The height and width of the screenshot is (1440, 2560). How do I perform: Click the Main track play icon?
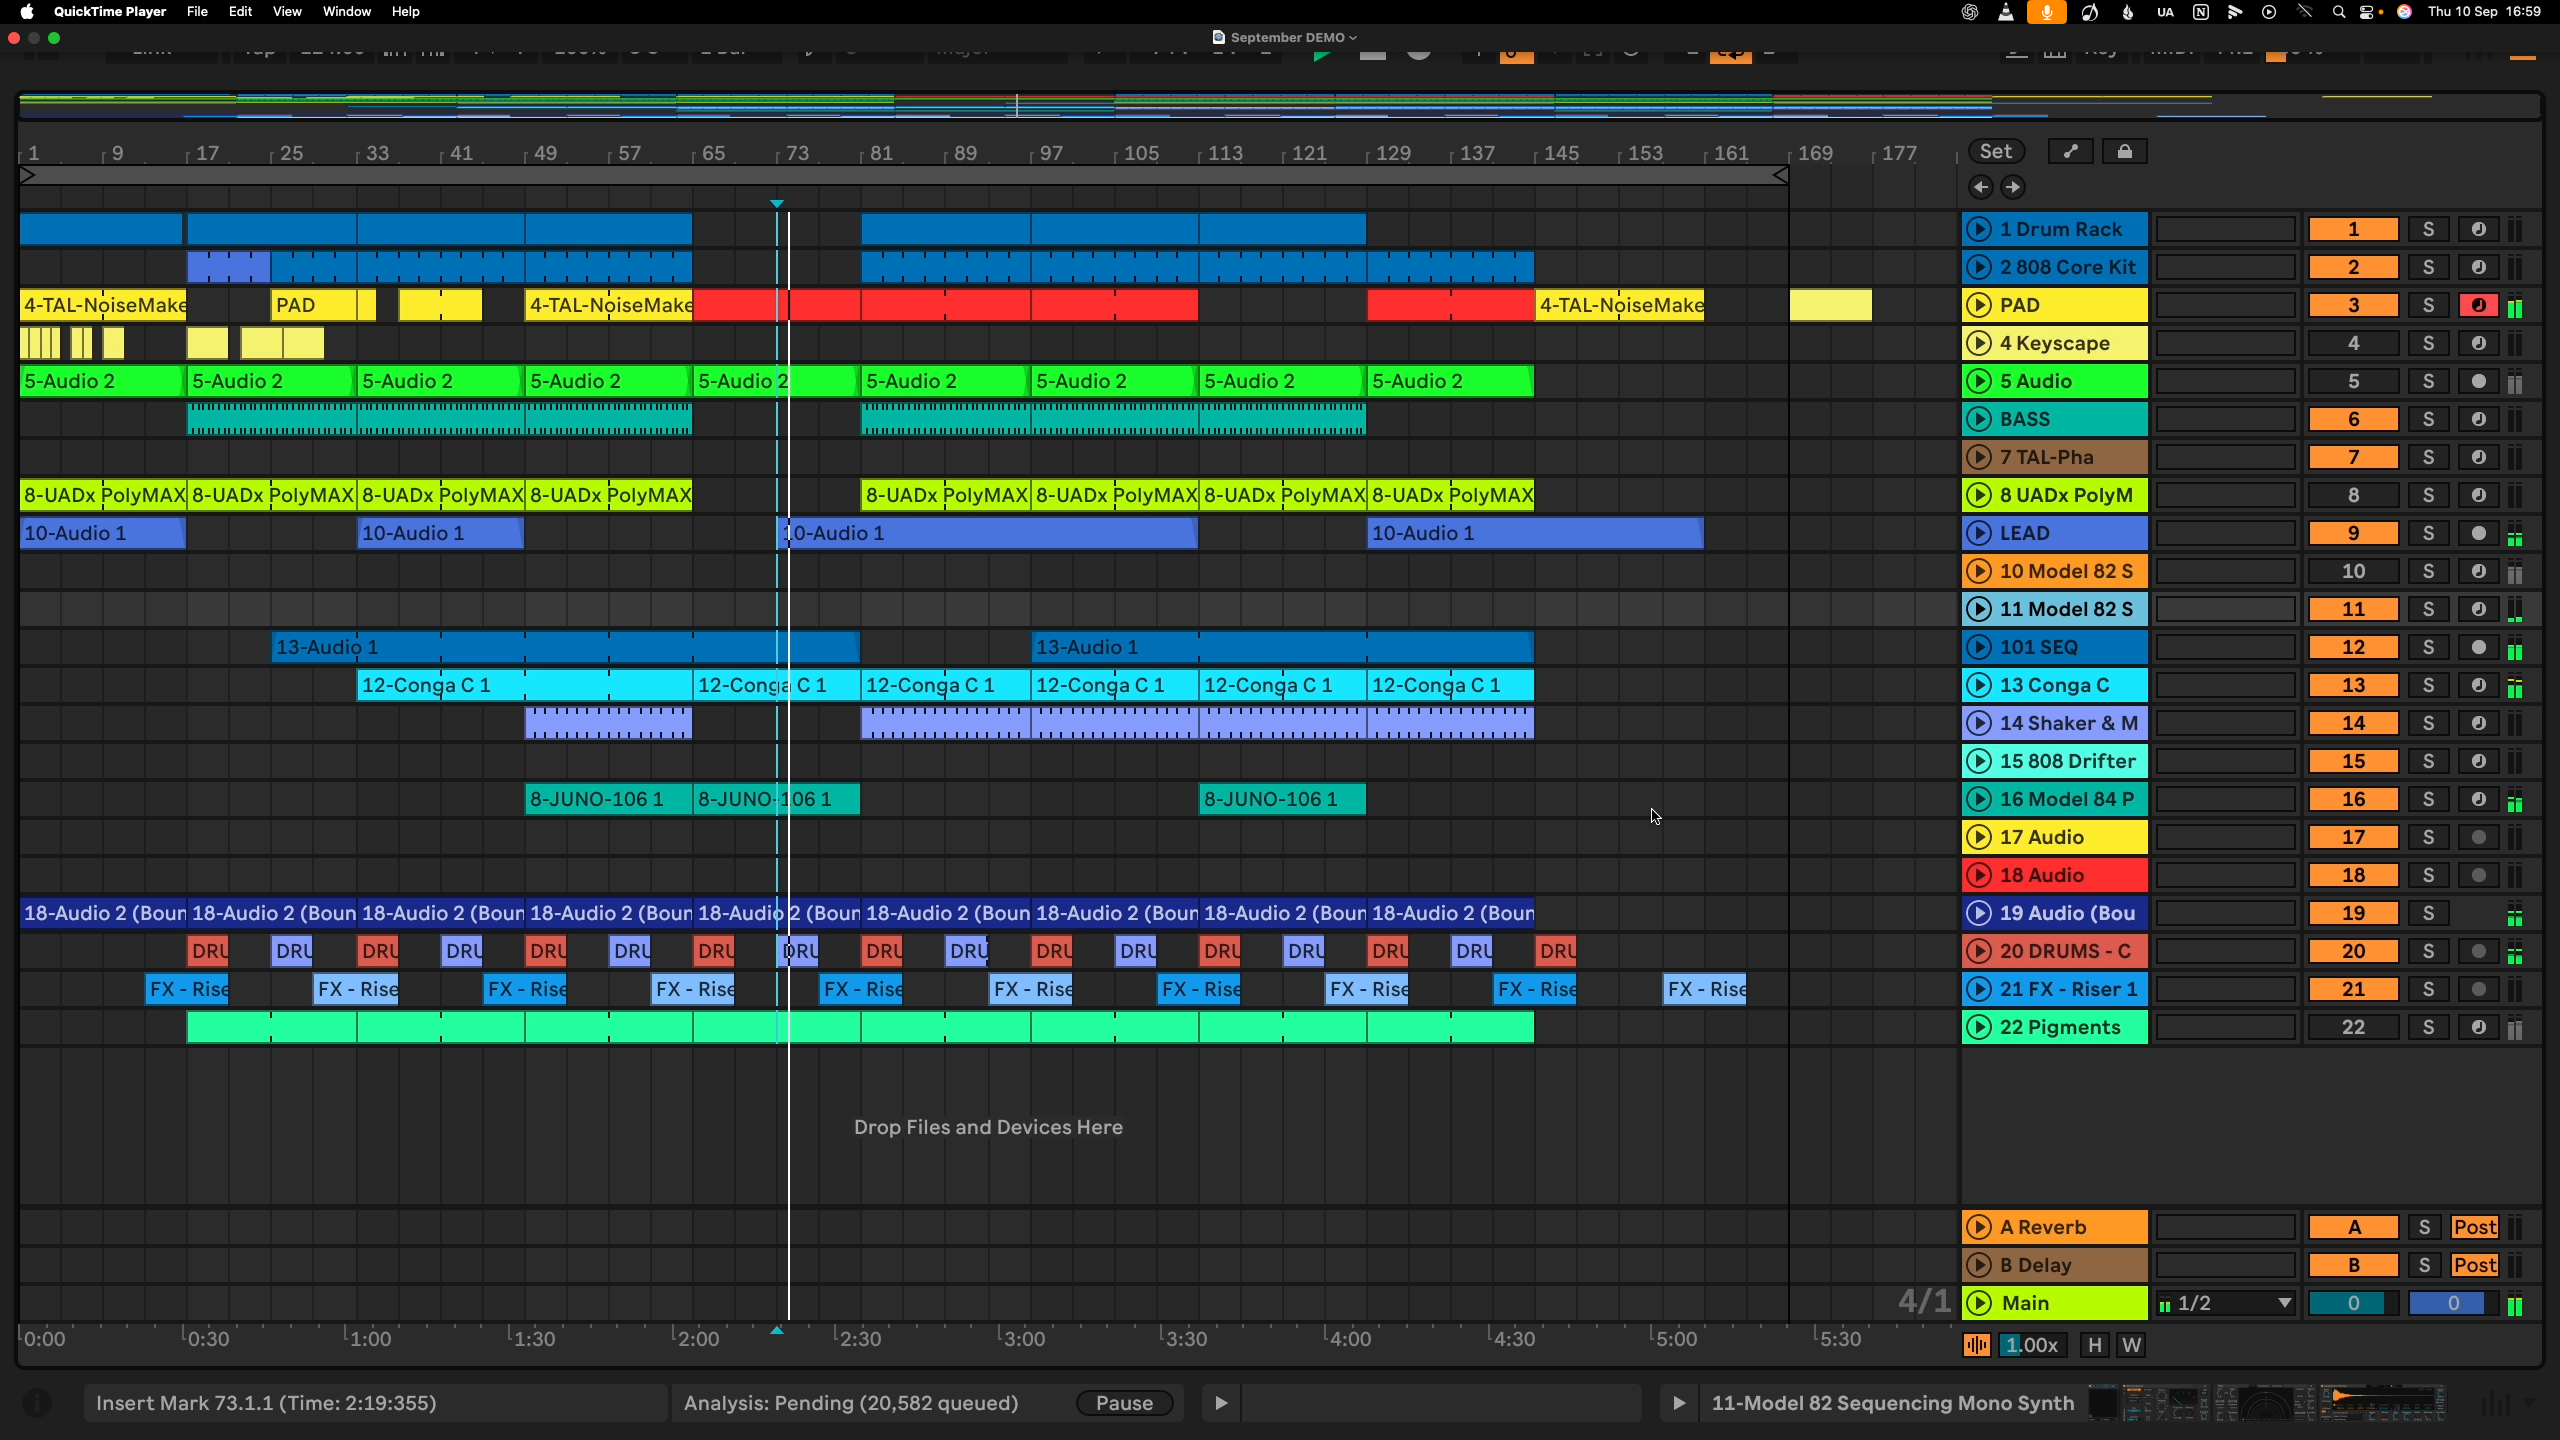point(1978,1303)
